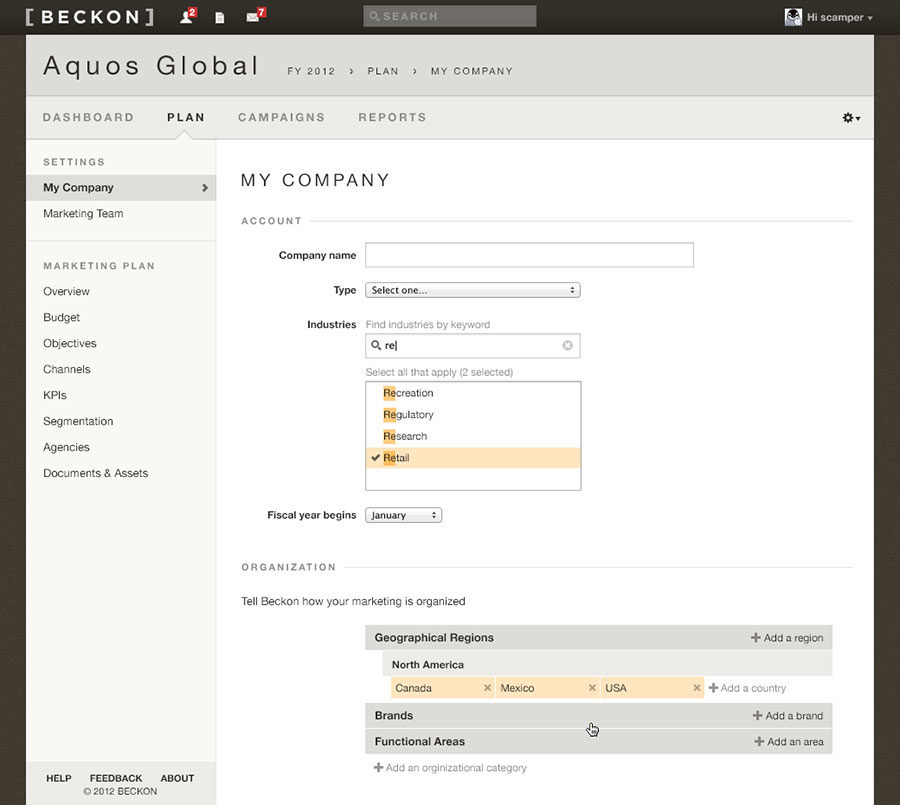Image resolution: width=900 pixels, height=805 pixels.
Task: Open the Agencies section
Action: [66, 447]
